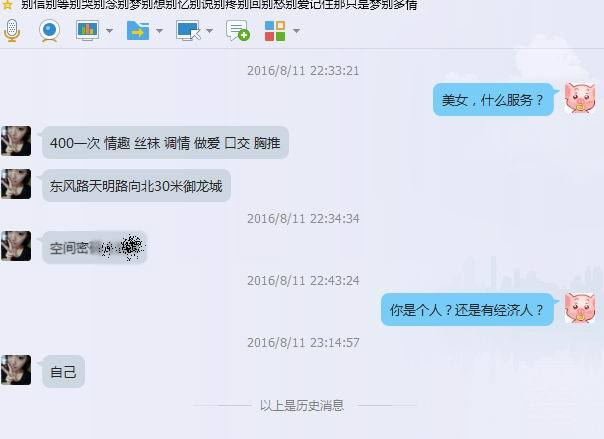Start a video call with the webcam icon
Image resolution: width=604 pixels, height=439 pixels.
pyautogui.click(x=50, y=30)
